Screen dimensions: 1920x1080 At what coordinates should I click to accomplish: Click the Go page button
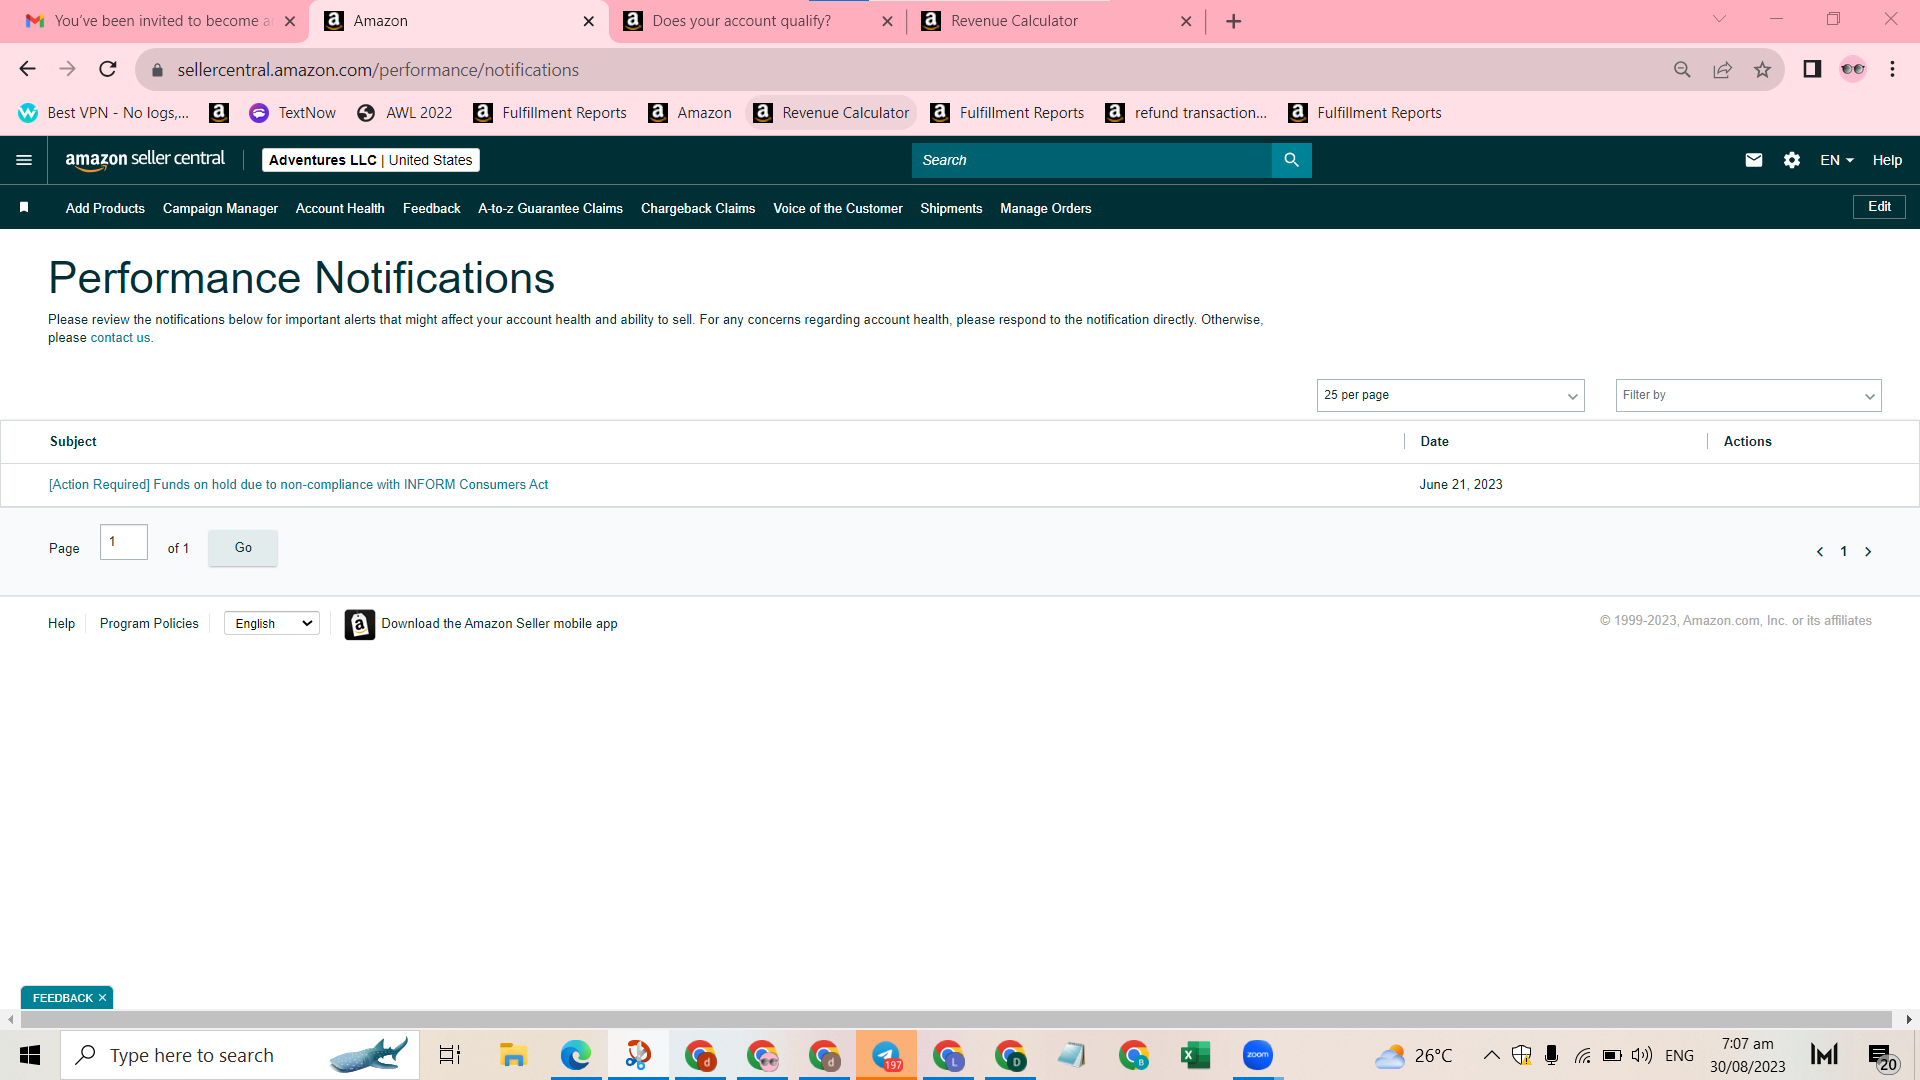(x=243, y=548)
